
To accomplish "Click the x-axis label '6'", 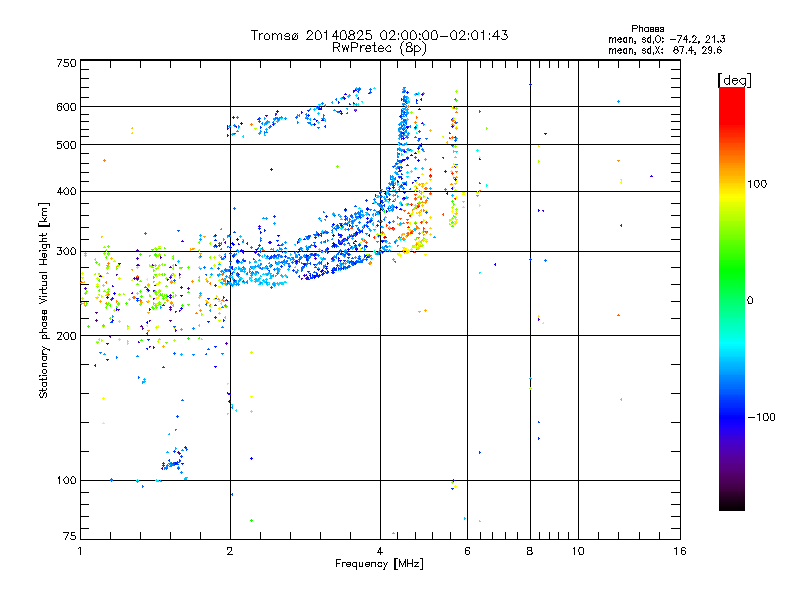I will coord(467,551).
